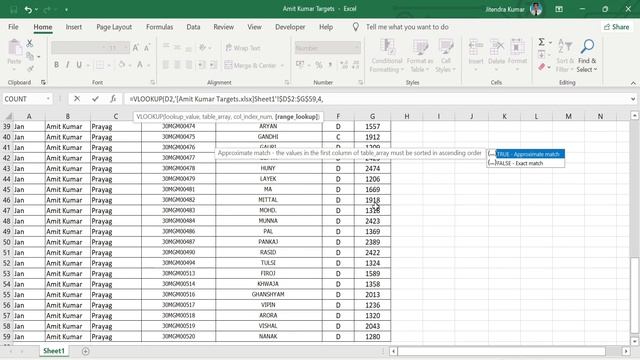640x360 pixels.
Task: Toggle Bold formatting
Action: coord(56,64)
